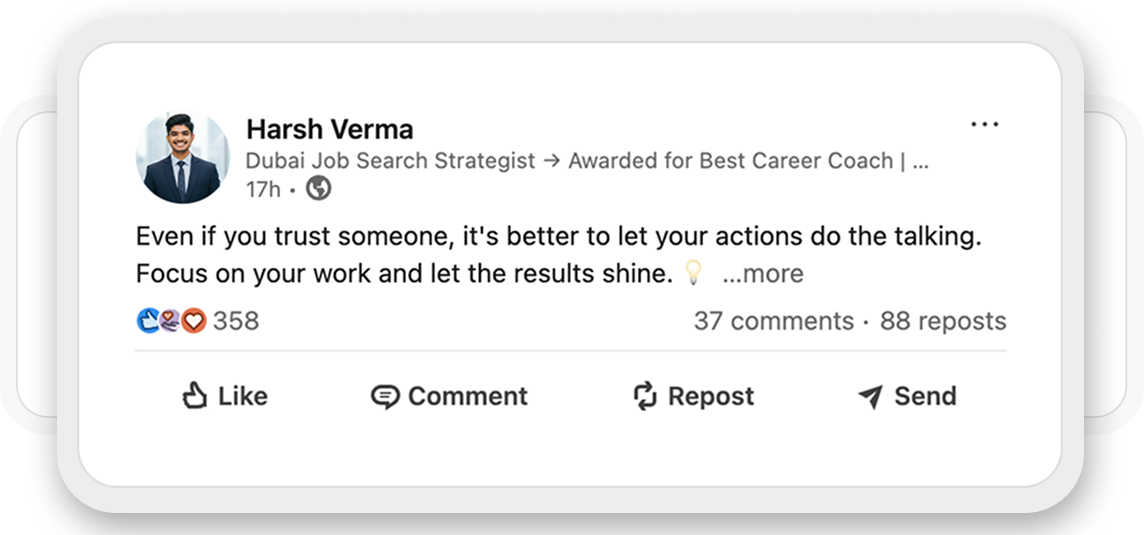The height and width of the screenshot is (535, 1144).
Task: Click the red heart love reaction icon
Action: [193, 321]
